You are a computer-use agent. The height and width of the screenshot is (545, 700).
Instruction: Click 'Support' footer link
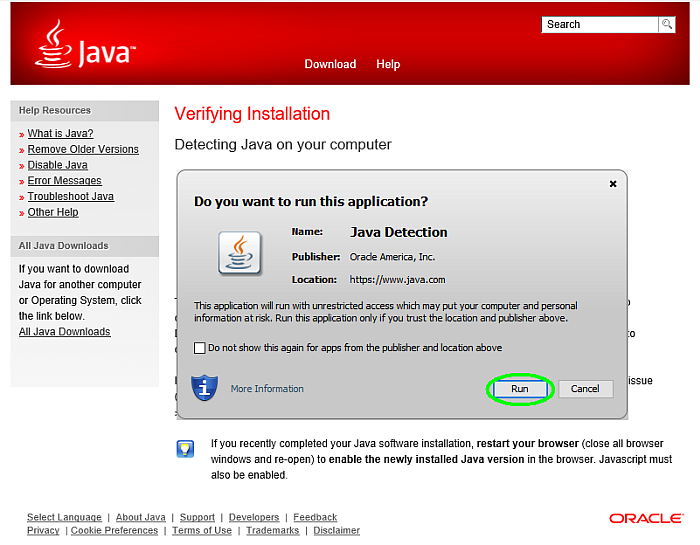click(197, 517)
